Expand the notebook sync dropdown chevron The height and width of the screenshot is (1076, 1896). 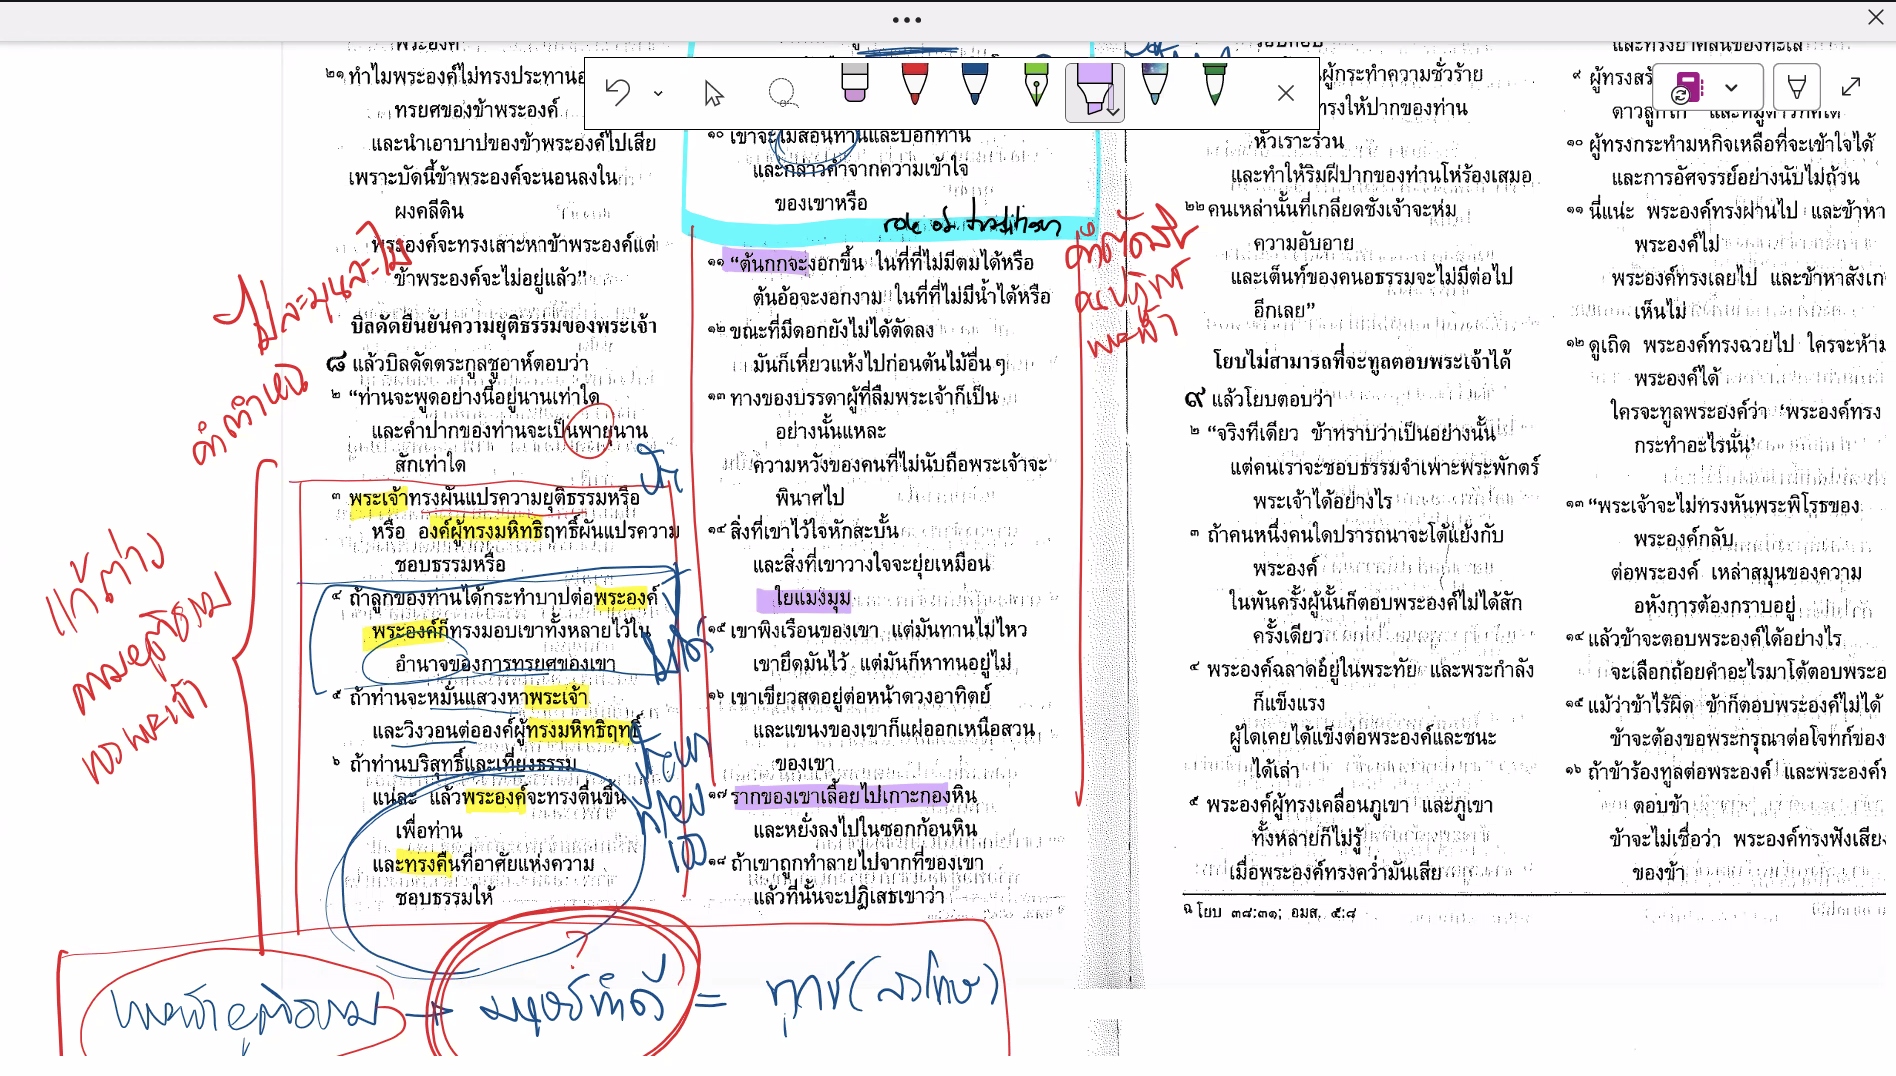coord(1731,87)
